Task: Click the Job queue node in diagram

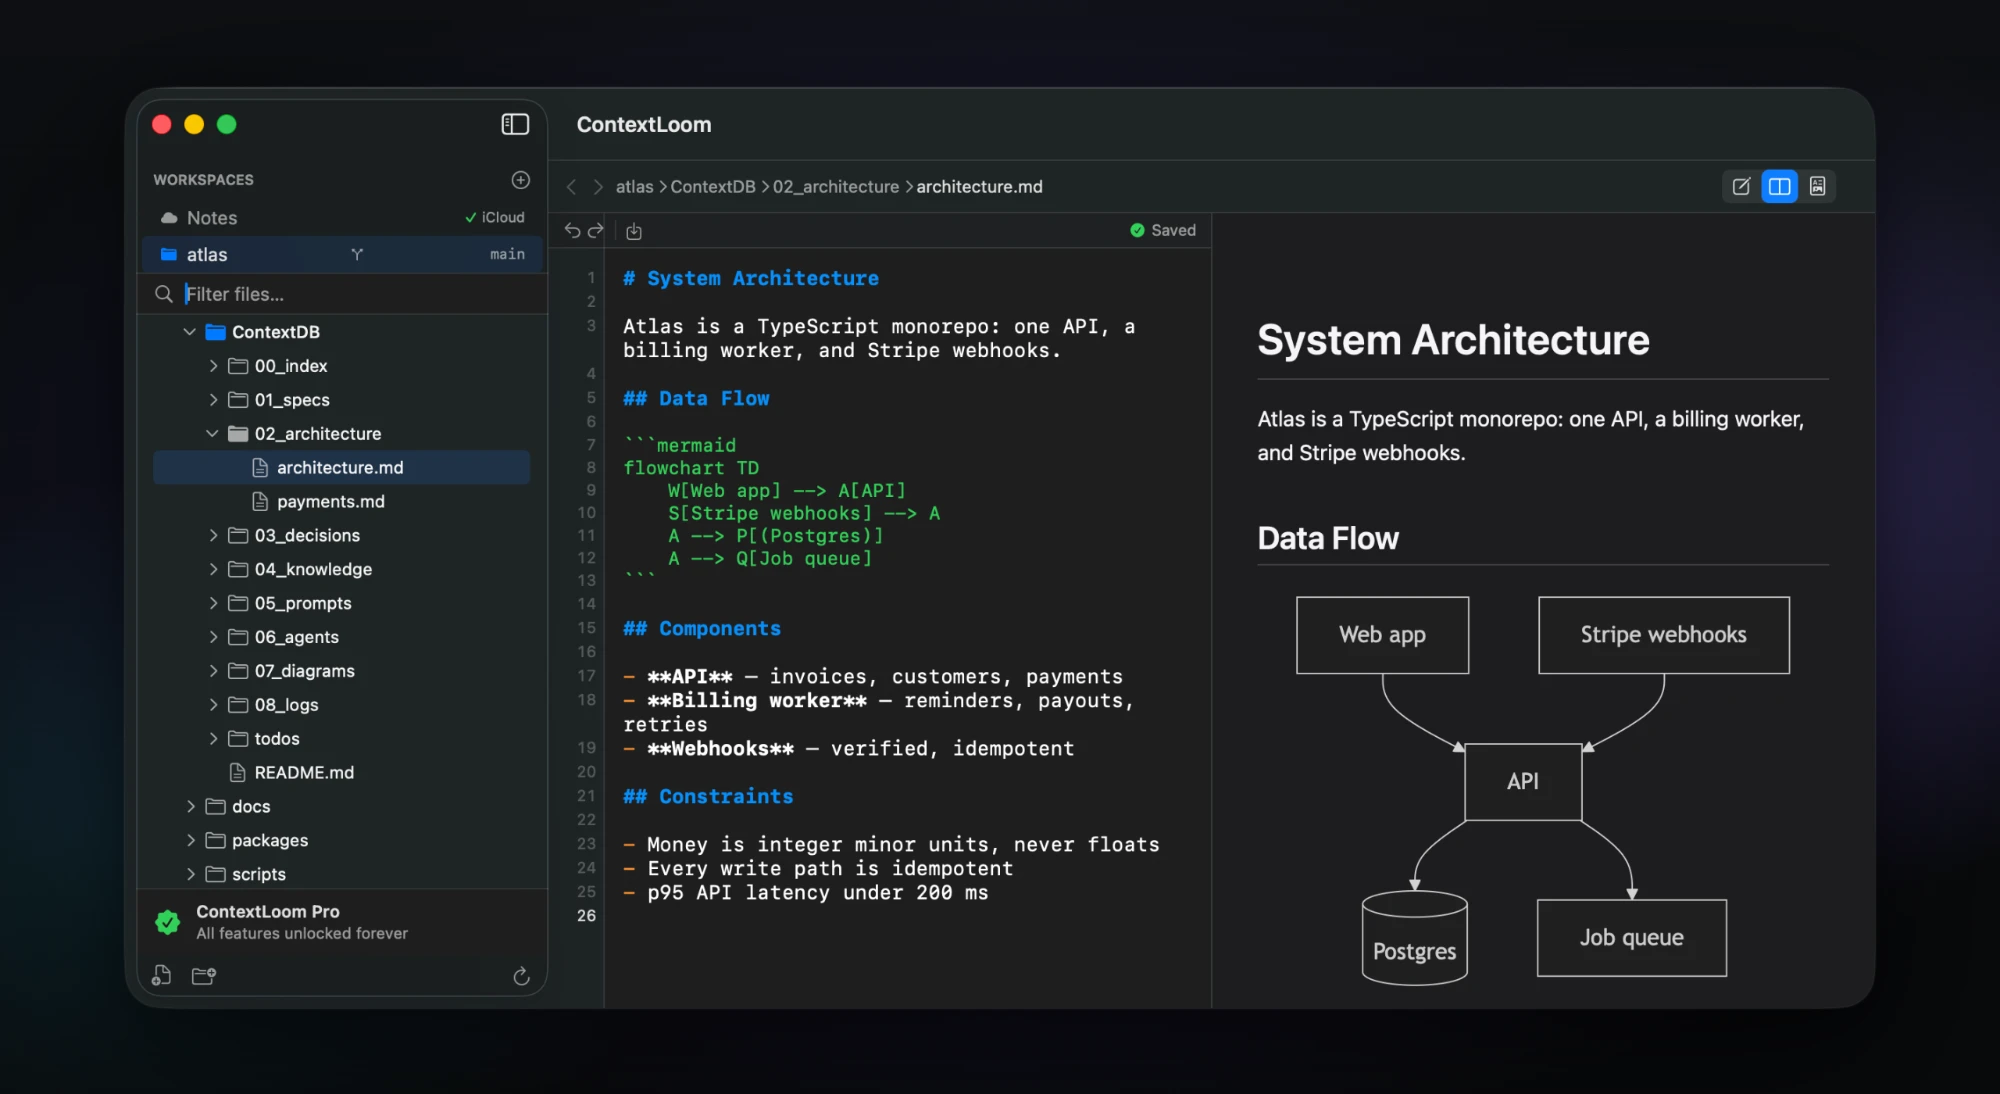Action: coord(1631,938)
